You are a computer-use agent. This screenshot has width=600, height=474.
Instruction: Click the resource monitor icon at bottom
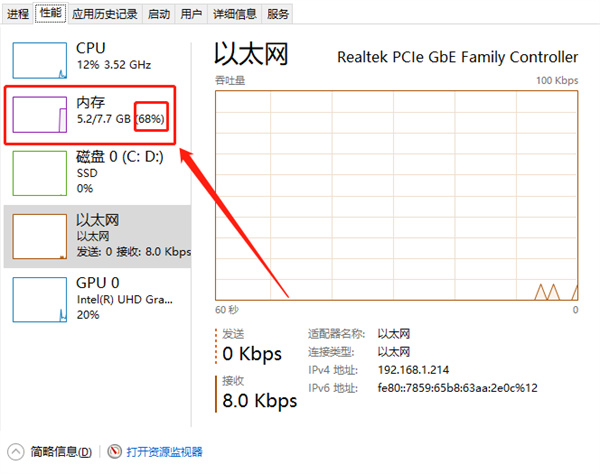115,452
